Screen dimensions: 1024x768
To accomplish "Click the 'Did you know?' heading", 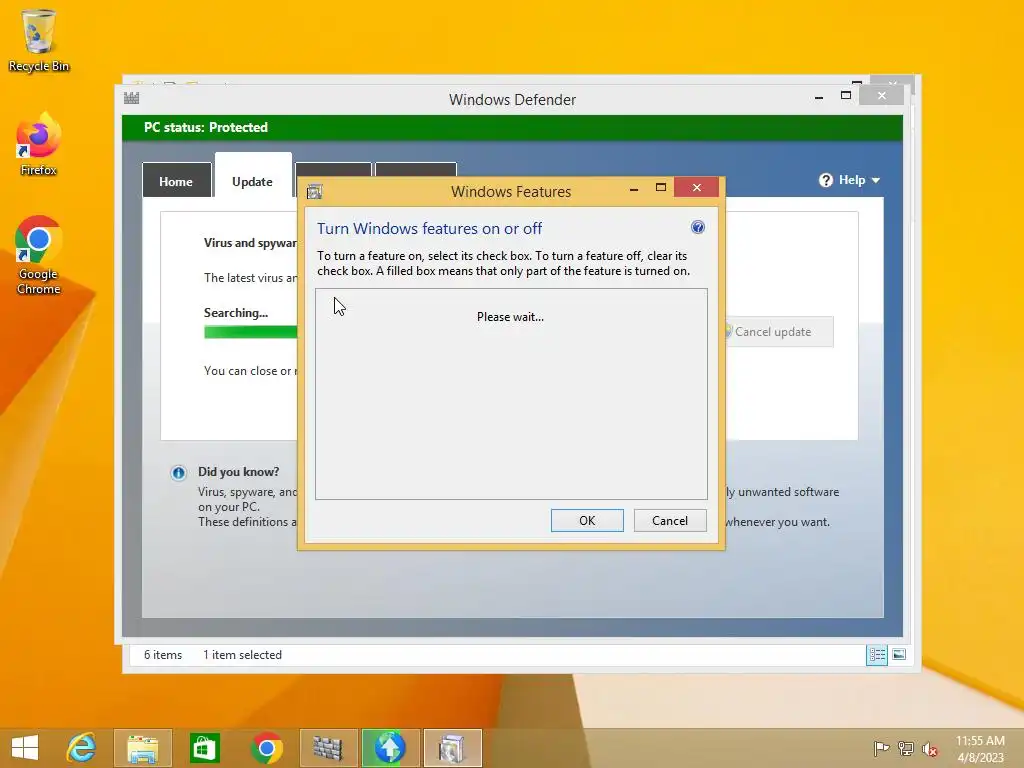I will pos(238,472).
